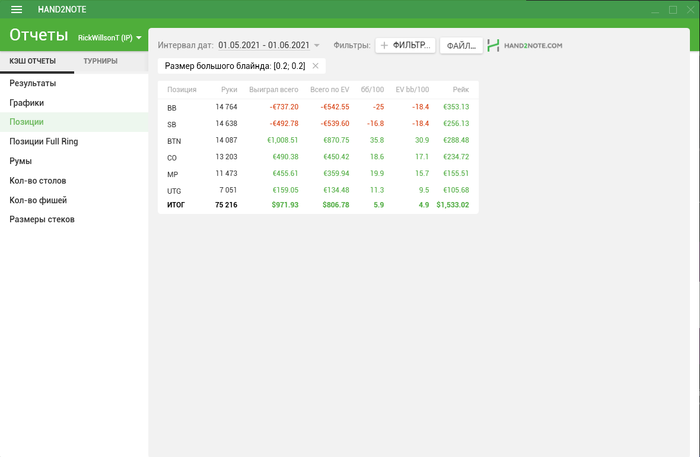Click BB loss value -€737.20
Image resolution: width=700 pixels, height=457 pixels.
tap(284, 107)
